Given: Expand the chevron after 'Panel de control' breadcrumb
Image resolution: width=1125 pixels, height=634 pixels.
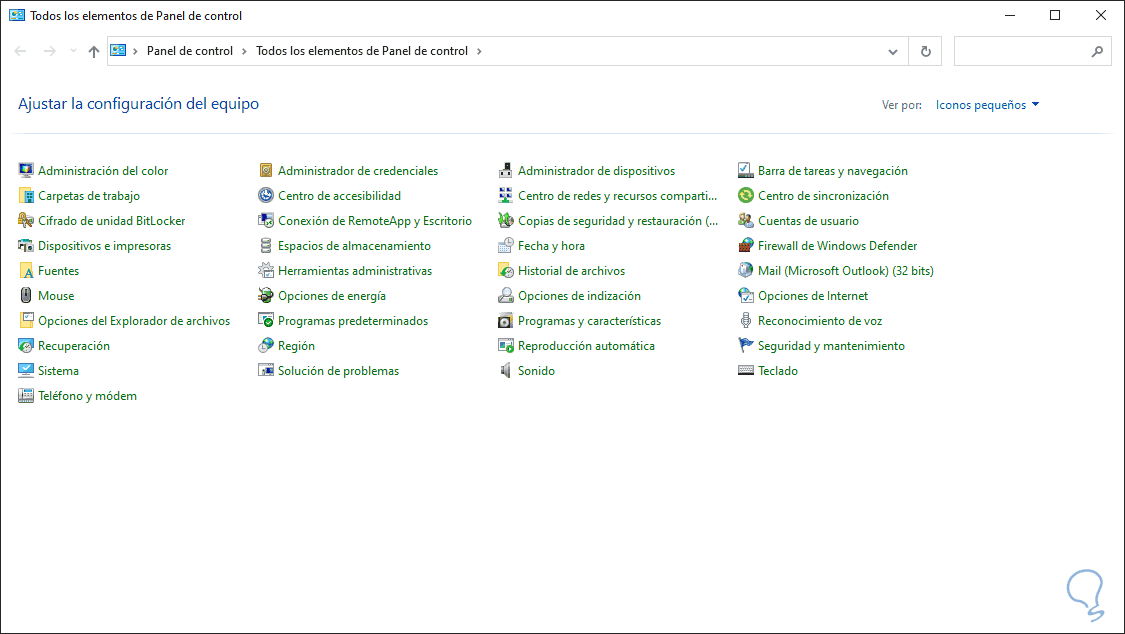Looking at the screenshot, I should [244, 51].
